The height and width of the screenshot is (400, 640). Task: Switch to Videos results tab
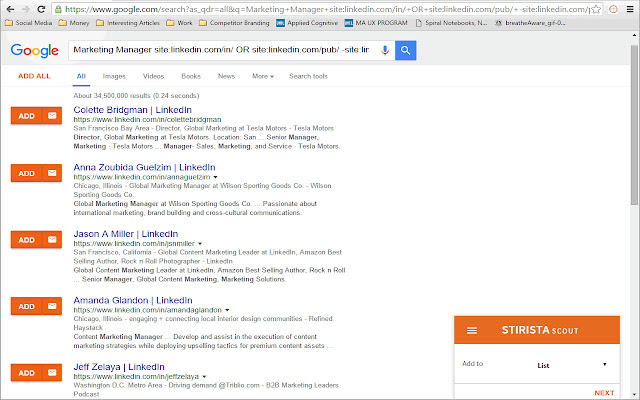click(153, 76)
